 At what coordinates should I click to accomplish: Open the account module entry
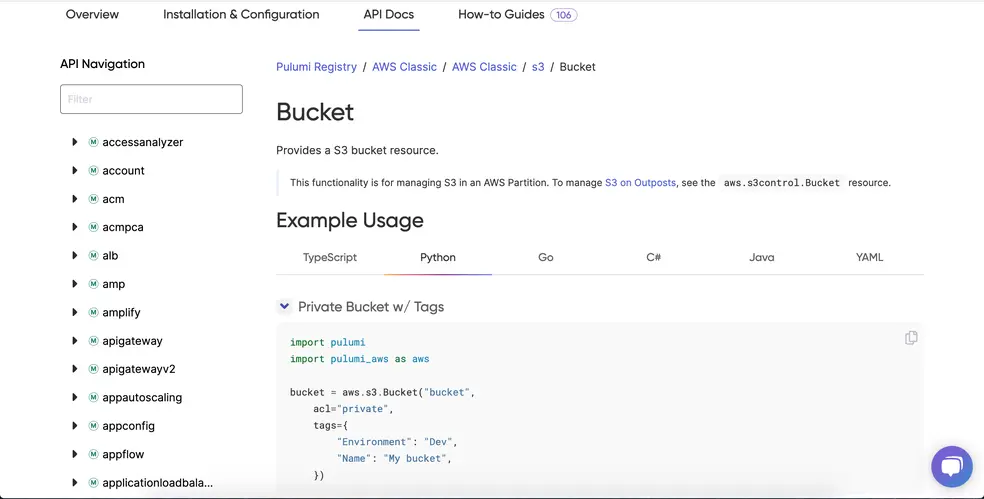pyautogui.click(x=123, y=170)
